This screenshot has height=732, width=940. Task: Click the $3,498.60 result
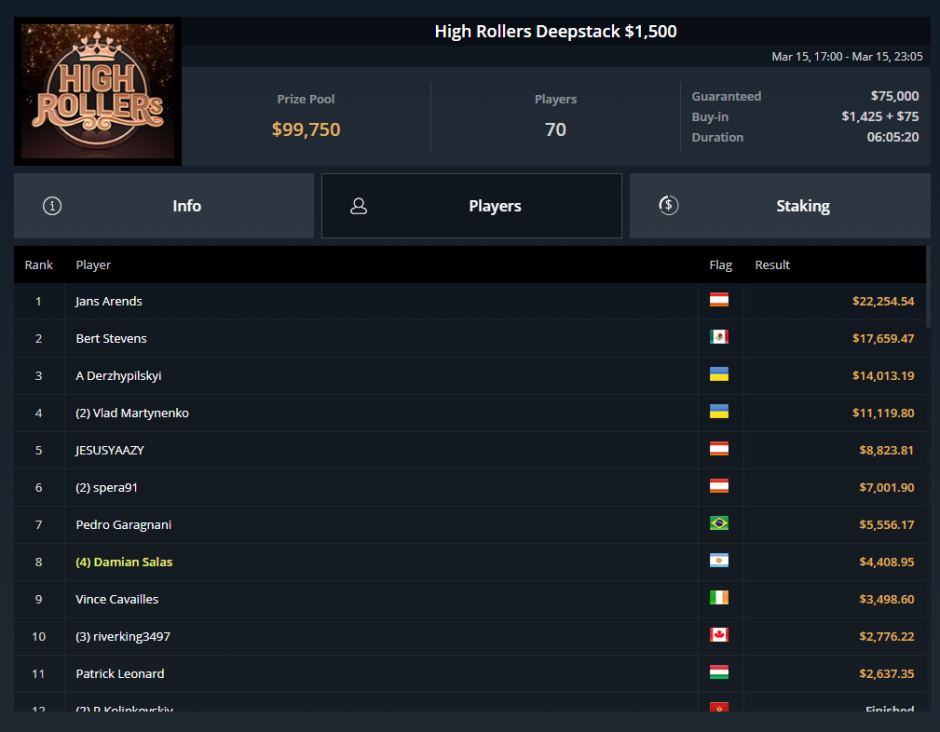click(886, 599)
